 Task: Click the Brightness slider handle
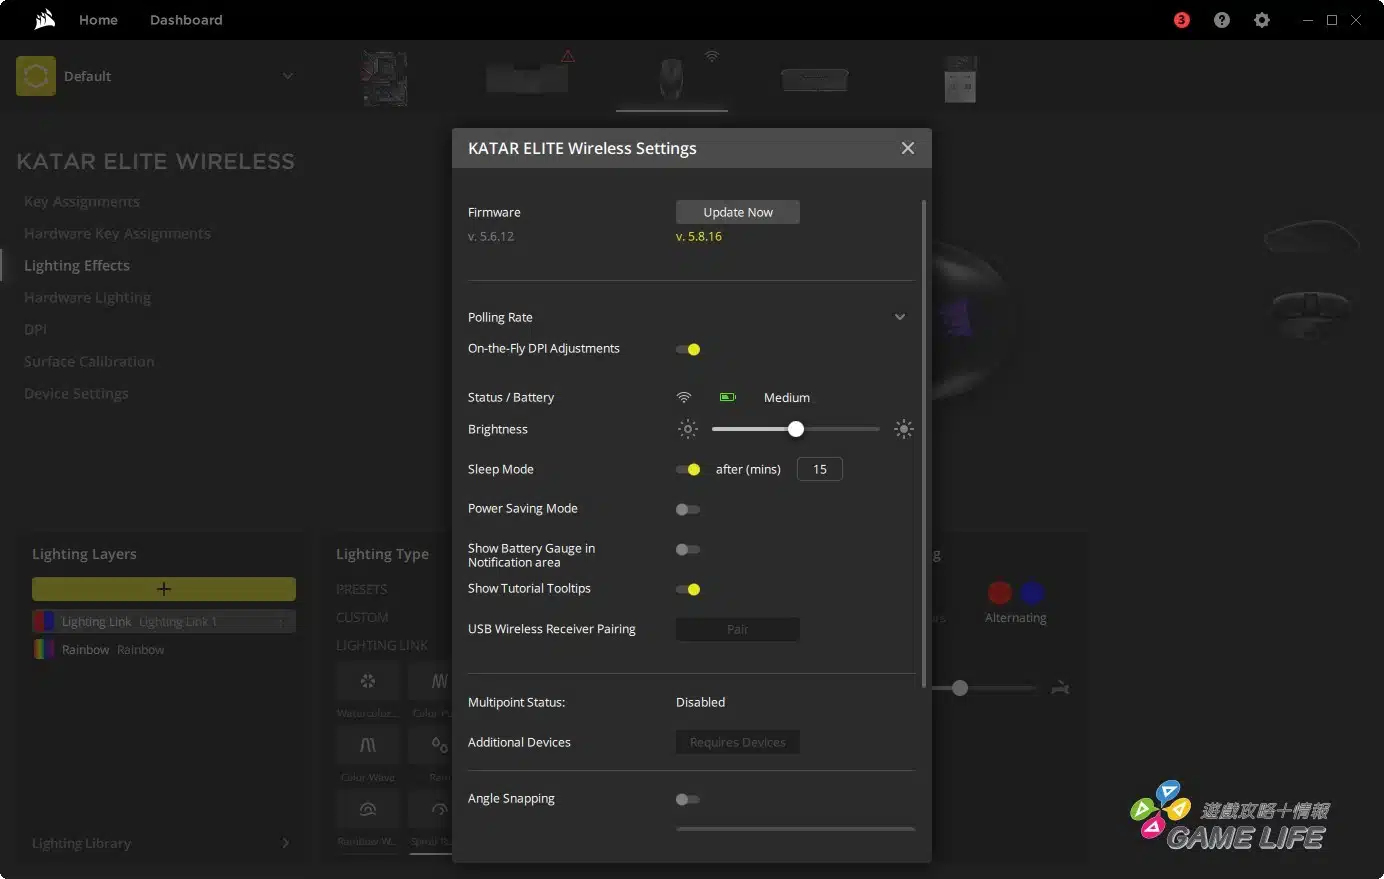tap(796, 429)
